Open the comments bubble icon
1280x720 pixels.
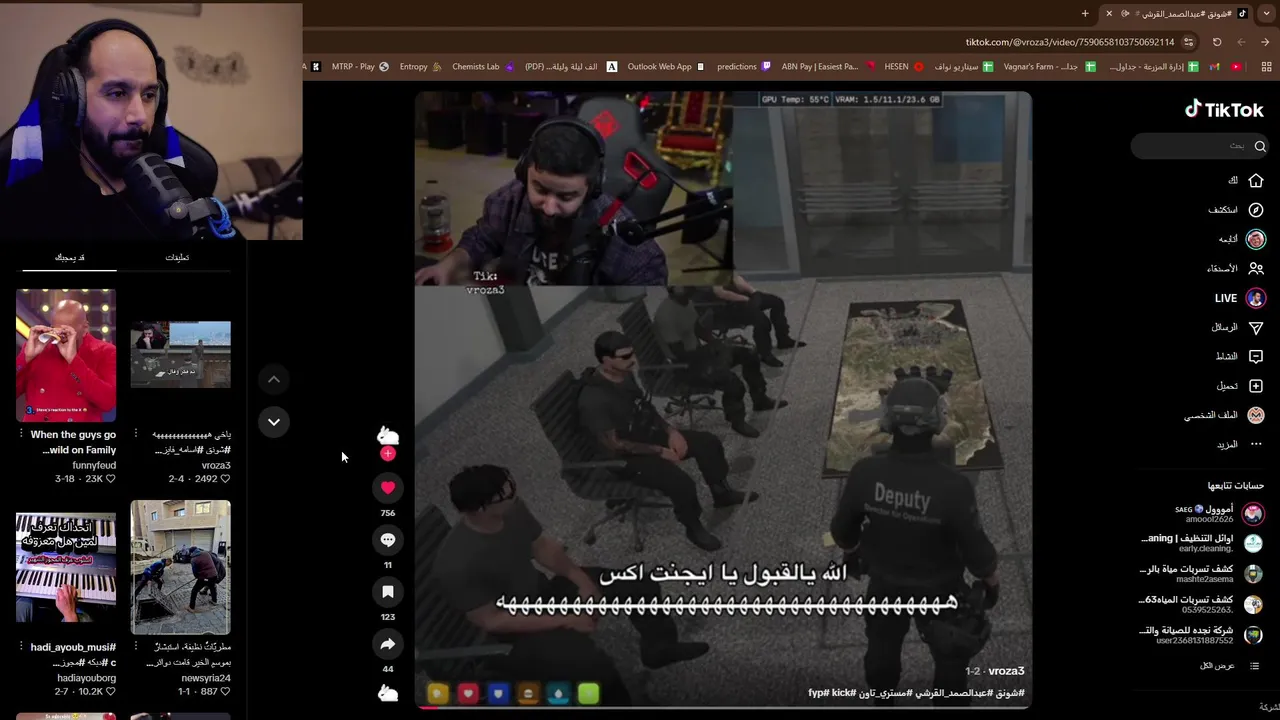pyautogui.click(x=388, y=539)
